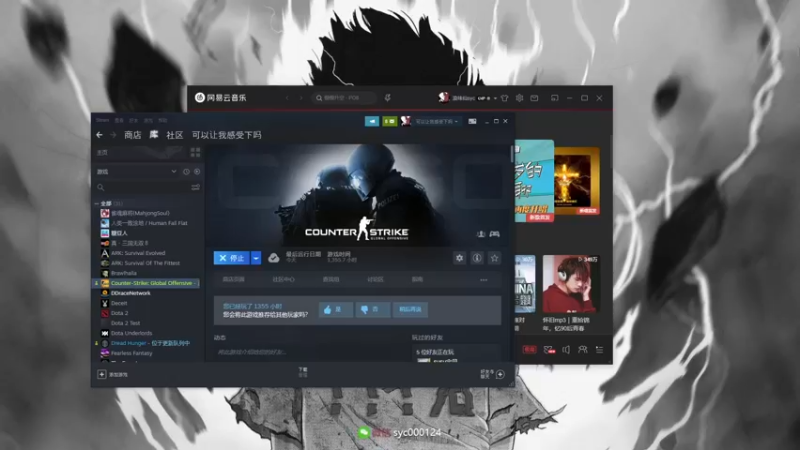800x450 pixels.
Task: Select Counter-Strike: Global Offensive entry
Action: point(148,283)
